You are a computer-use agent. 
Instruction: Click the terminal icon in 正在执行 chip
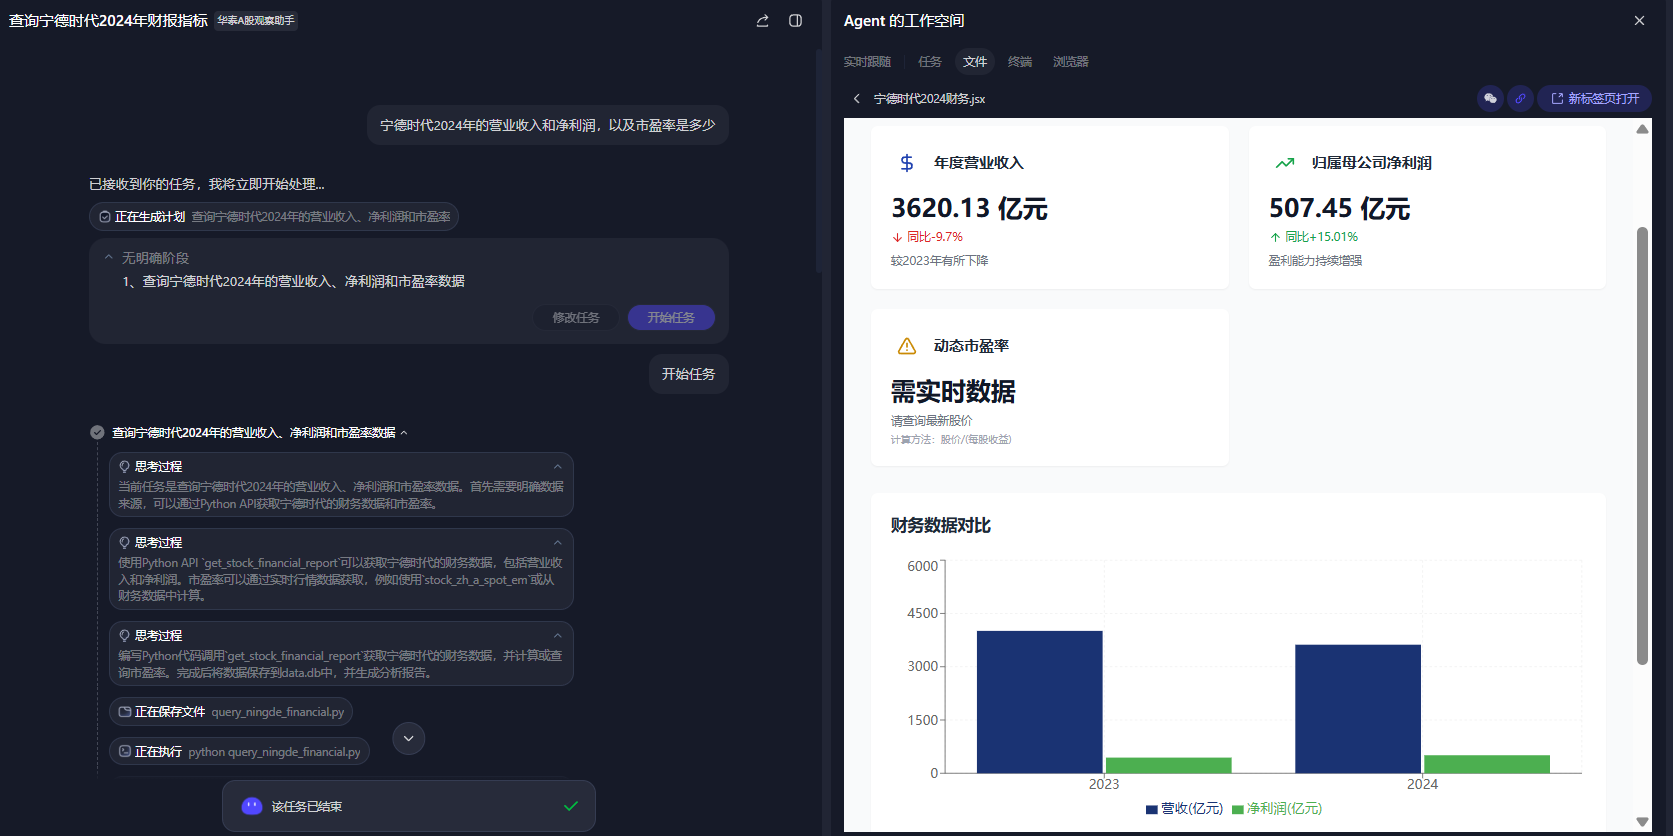[125, 751]
